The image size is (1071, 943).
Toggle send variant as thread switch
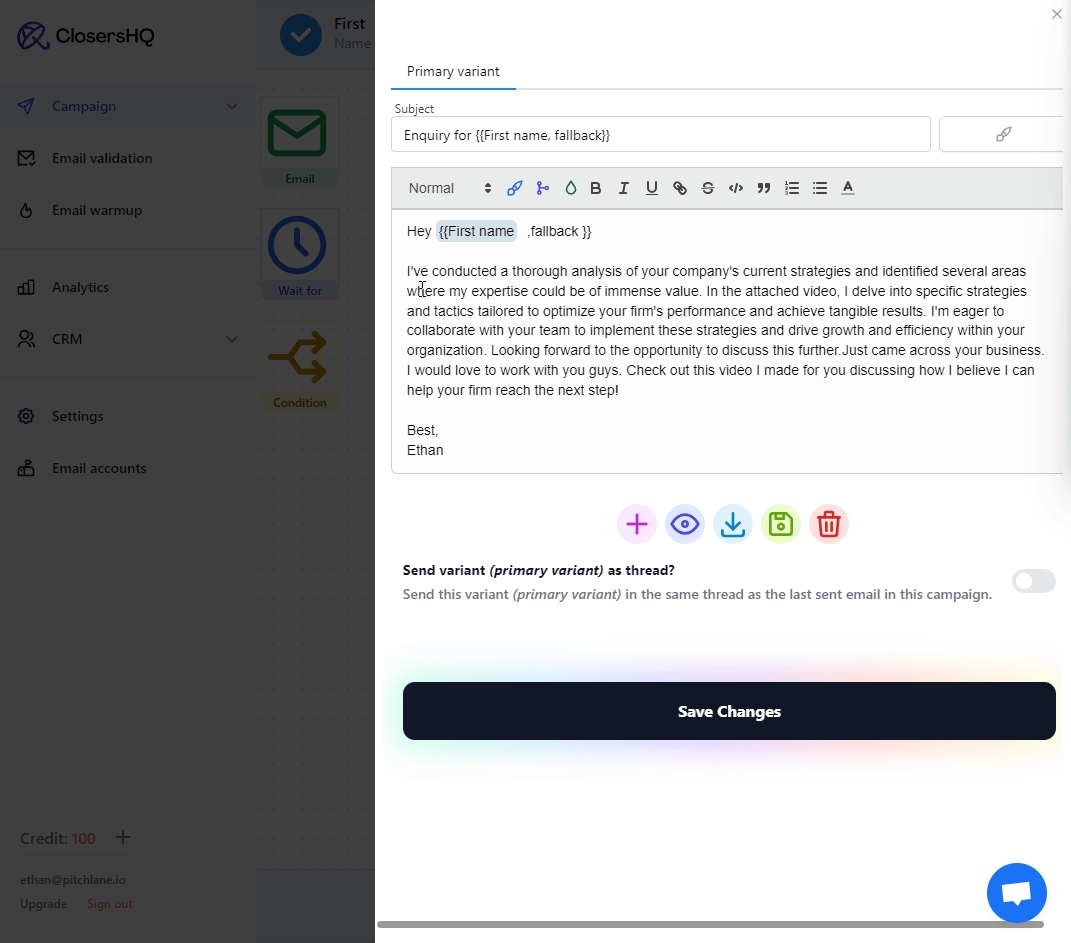[1033, 581]
